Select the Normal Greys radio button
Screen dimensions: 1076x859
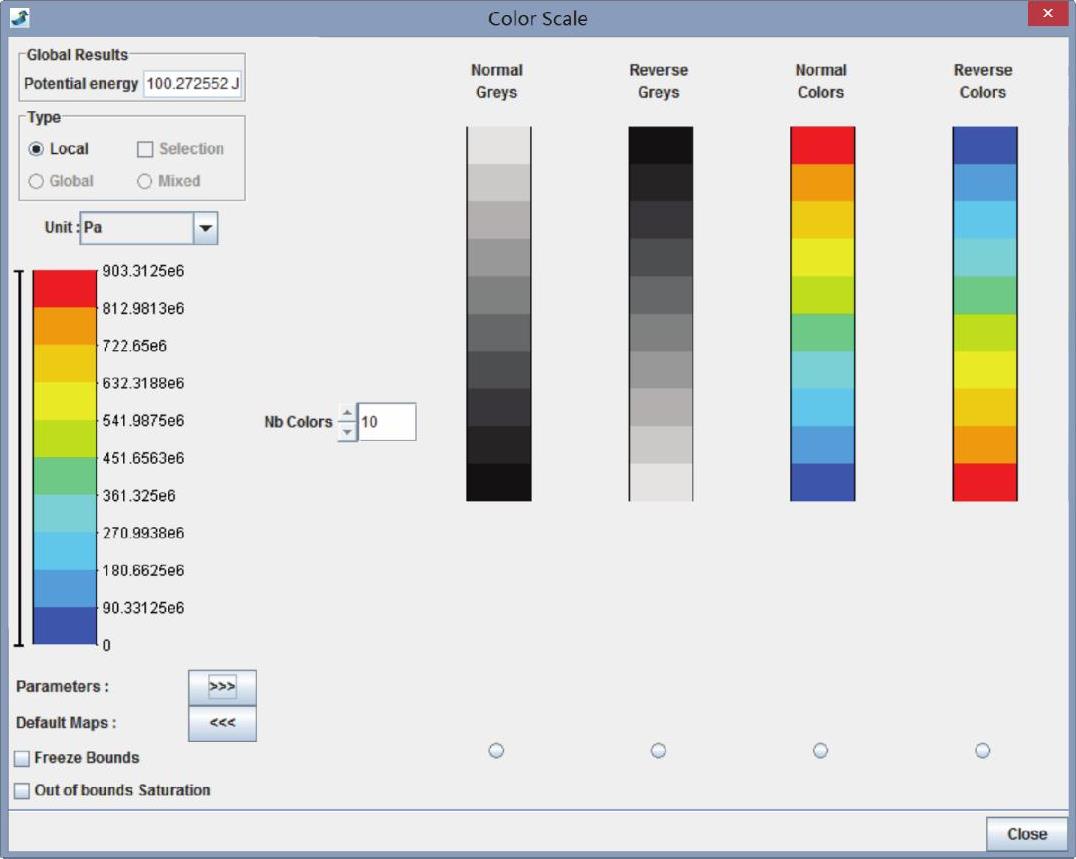[x=496, y=751]
